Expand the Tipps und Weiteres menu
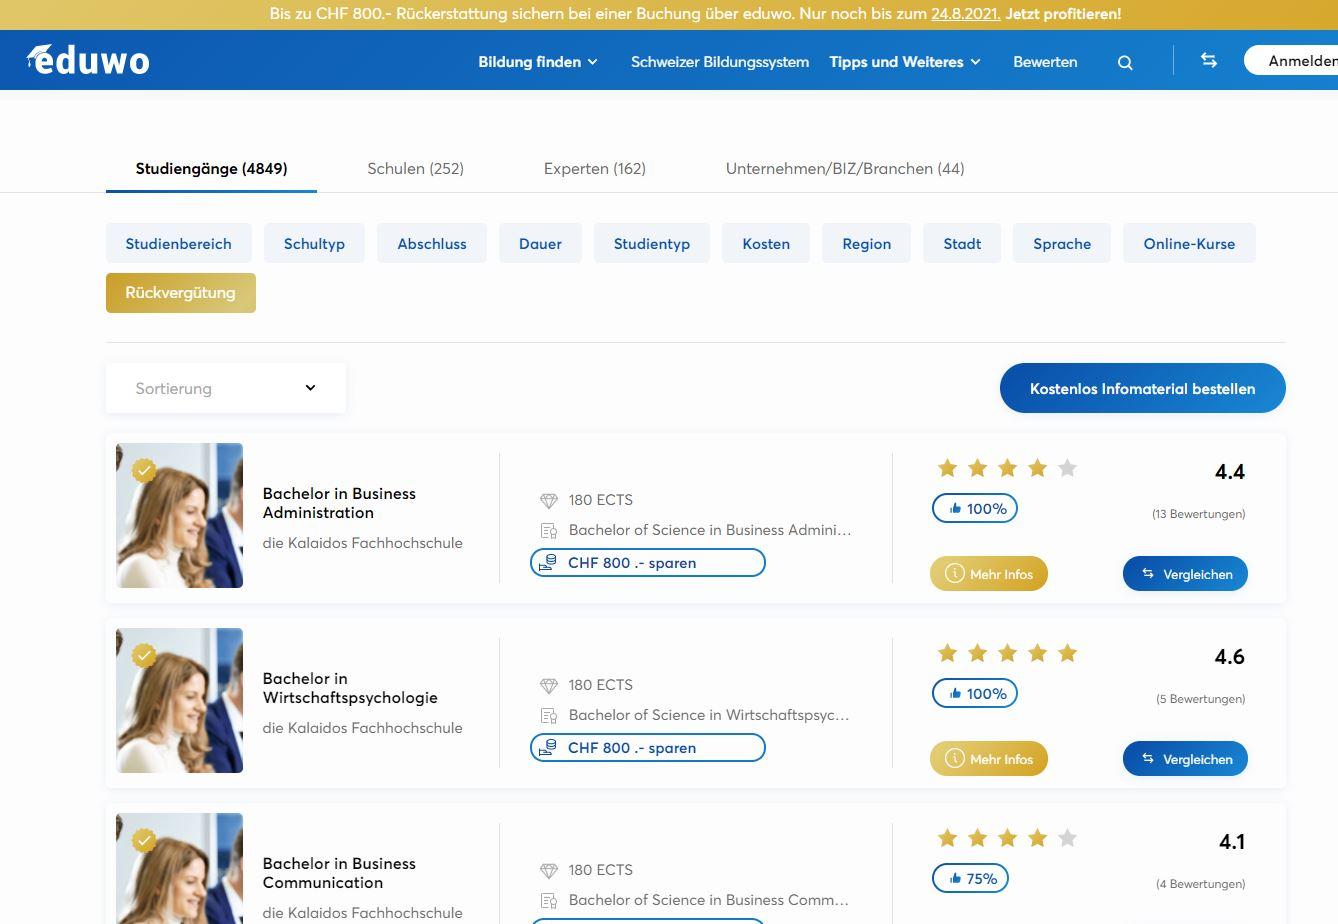Screen dimensions: 1338x924 click(x=905, y=62)
